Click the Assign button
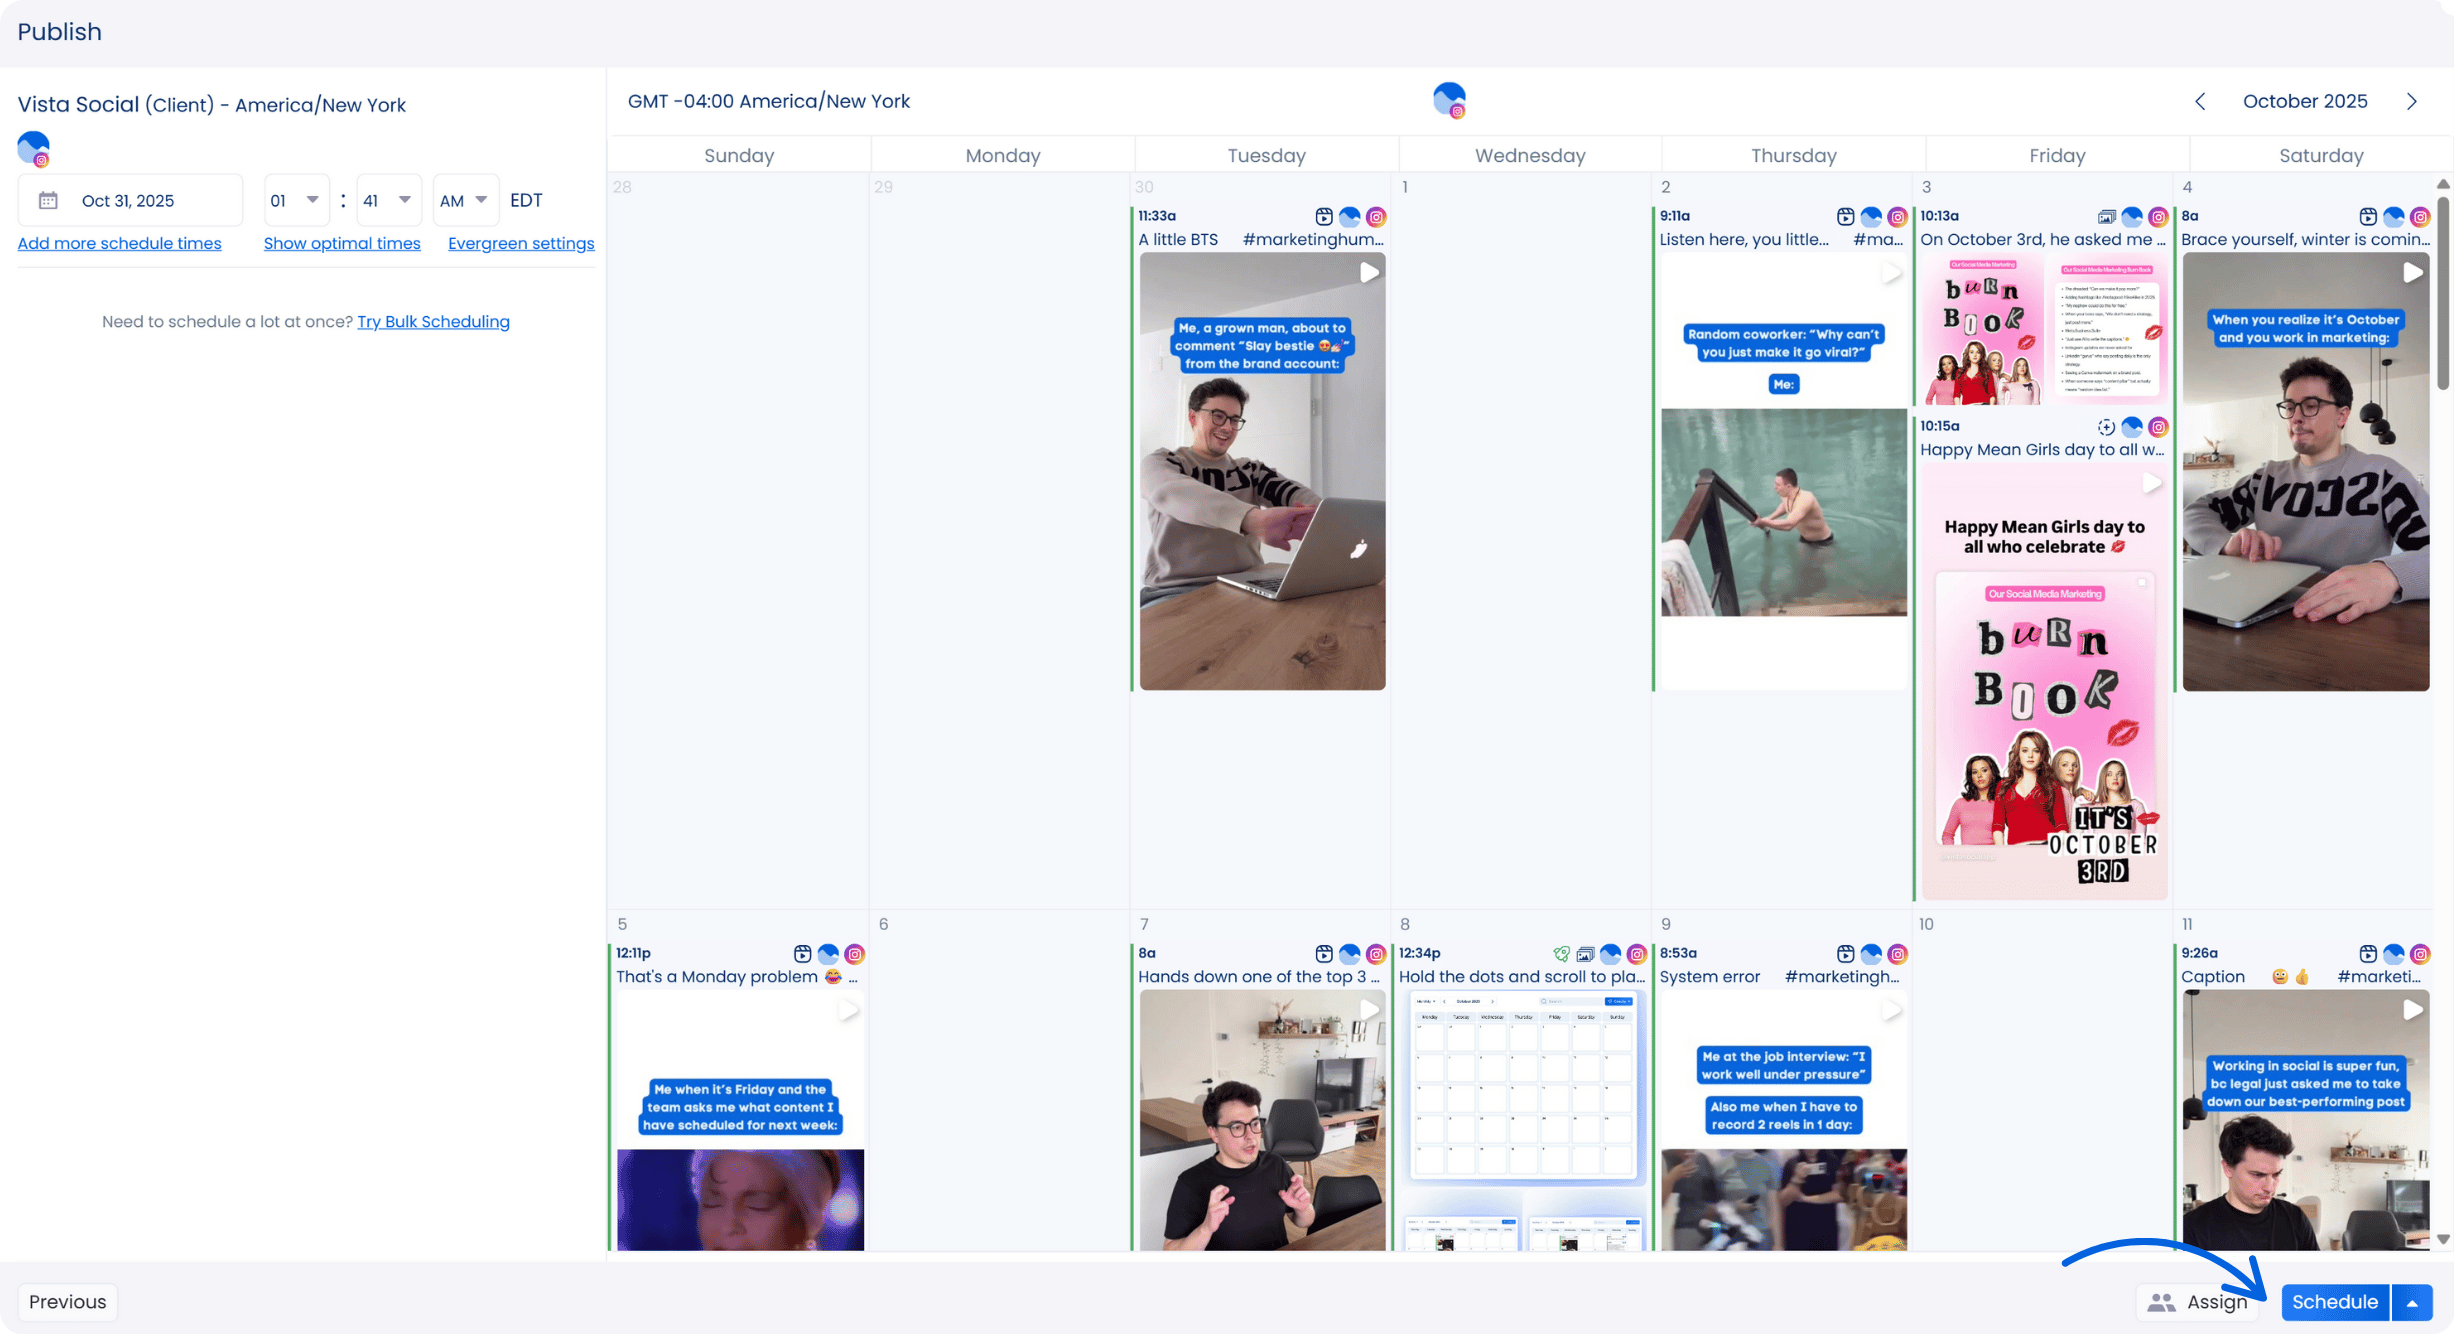 pyautogui.click(x=2197, y=1303)
